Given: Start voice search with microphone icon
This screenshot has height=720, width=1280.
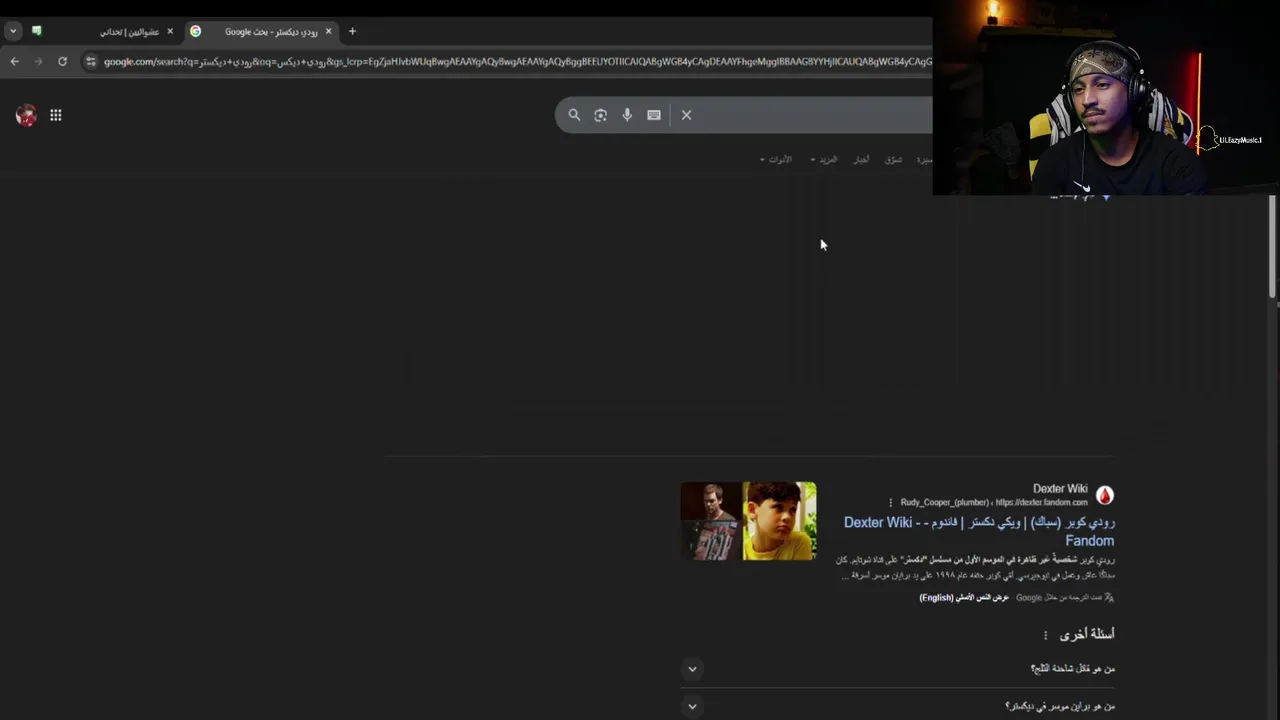Looking at the screenshot, I should tap(627, 115).
